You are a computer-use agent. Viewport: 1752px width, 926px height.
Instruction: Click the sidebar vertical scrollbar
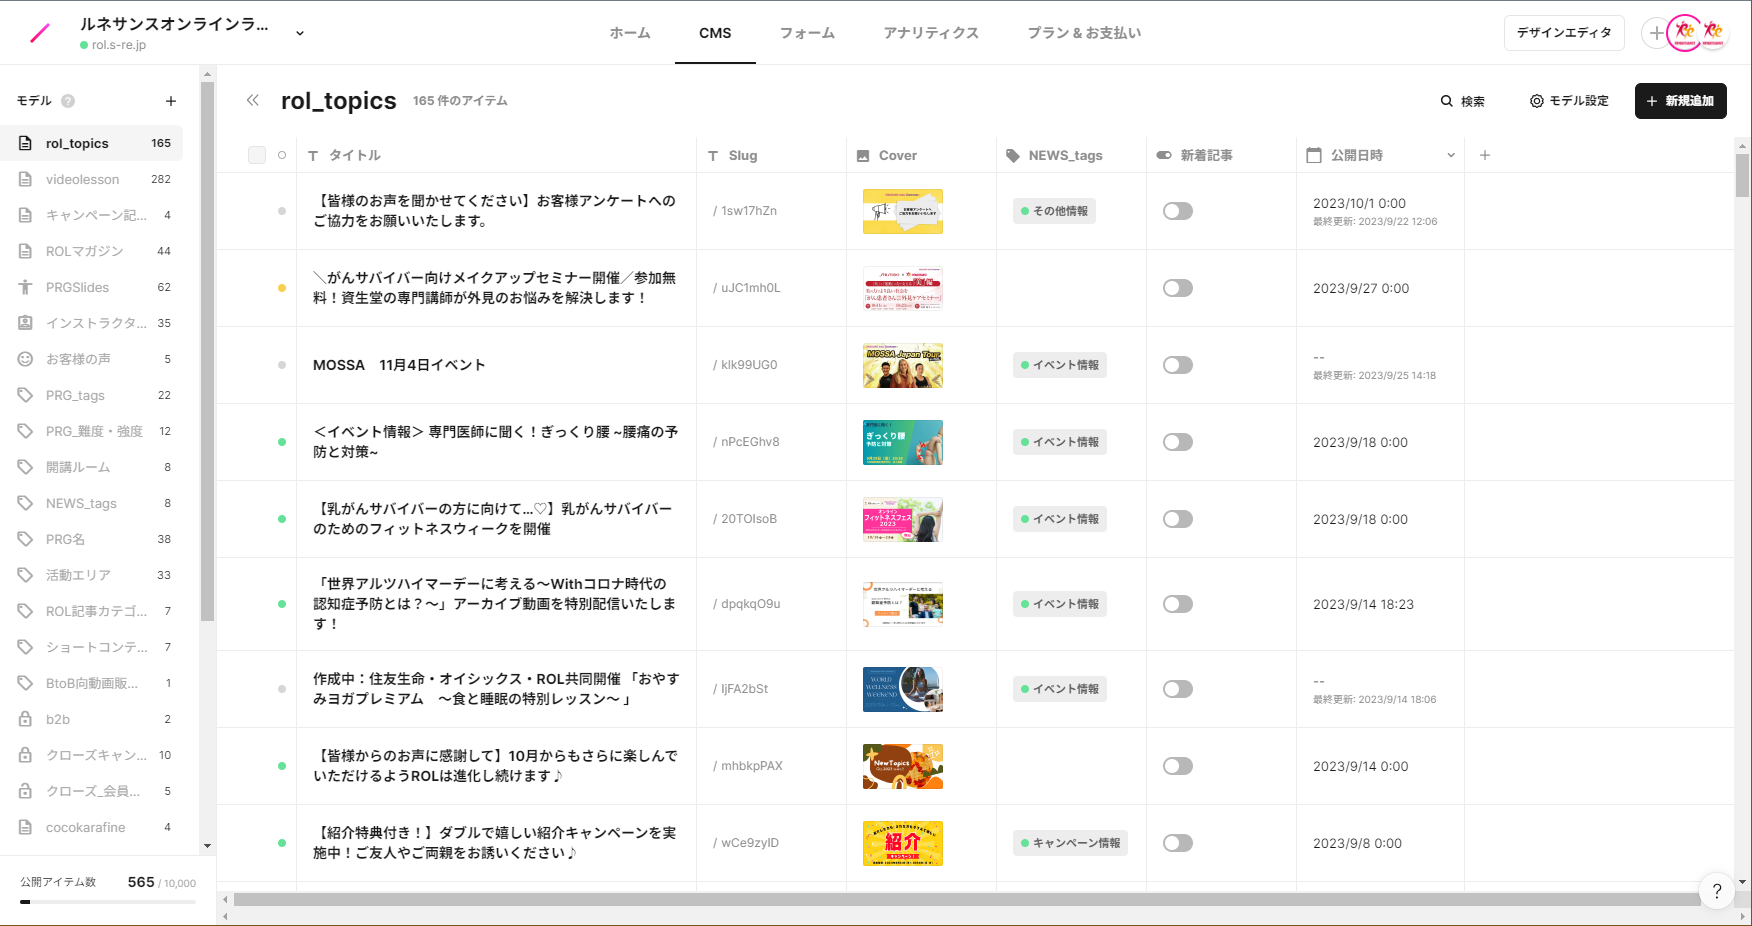(x=207, y=351)
